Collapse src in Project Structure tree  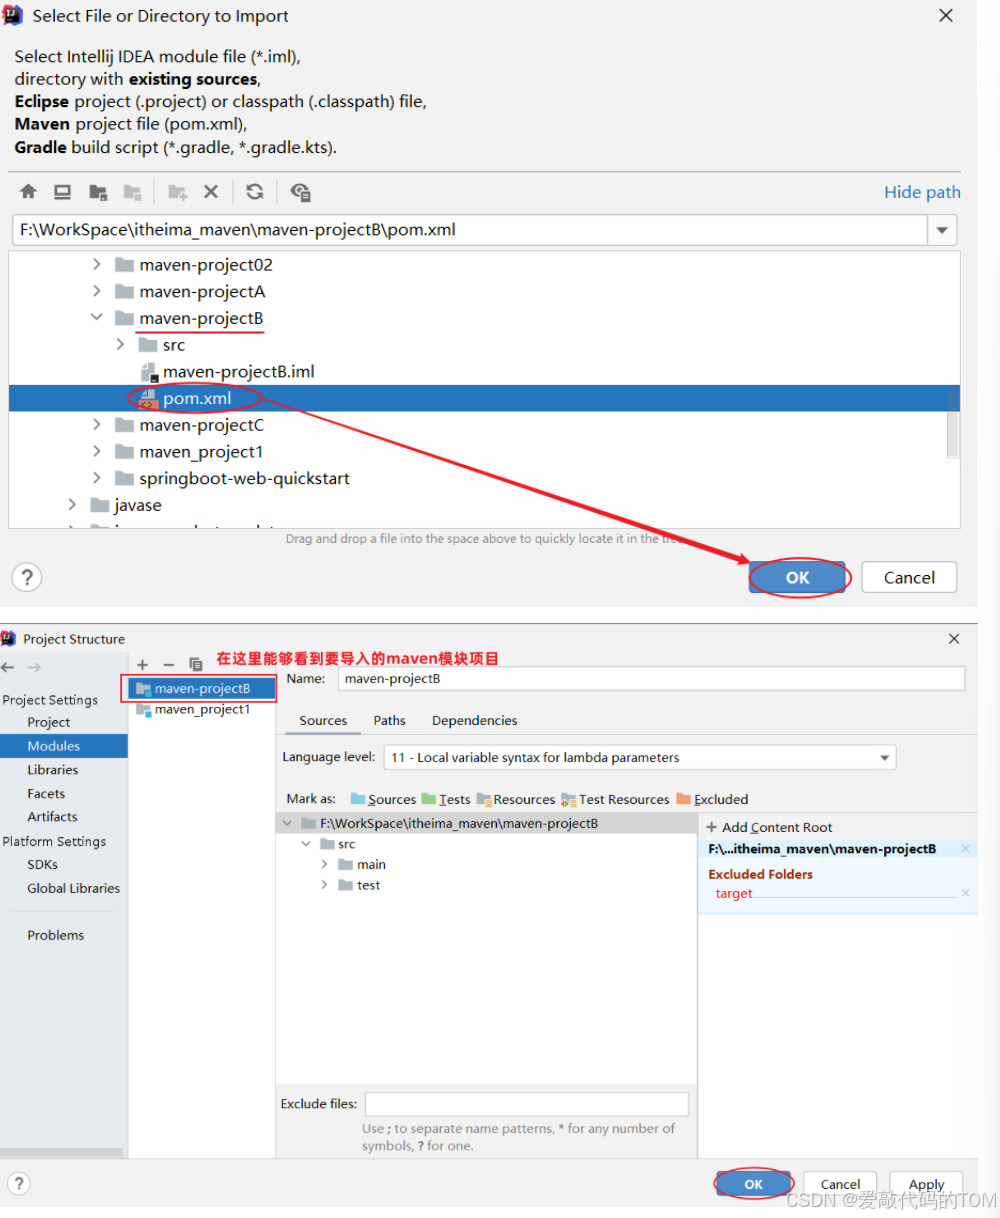click(306, 844)
